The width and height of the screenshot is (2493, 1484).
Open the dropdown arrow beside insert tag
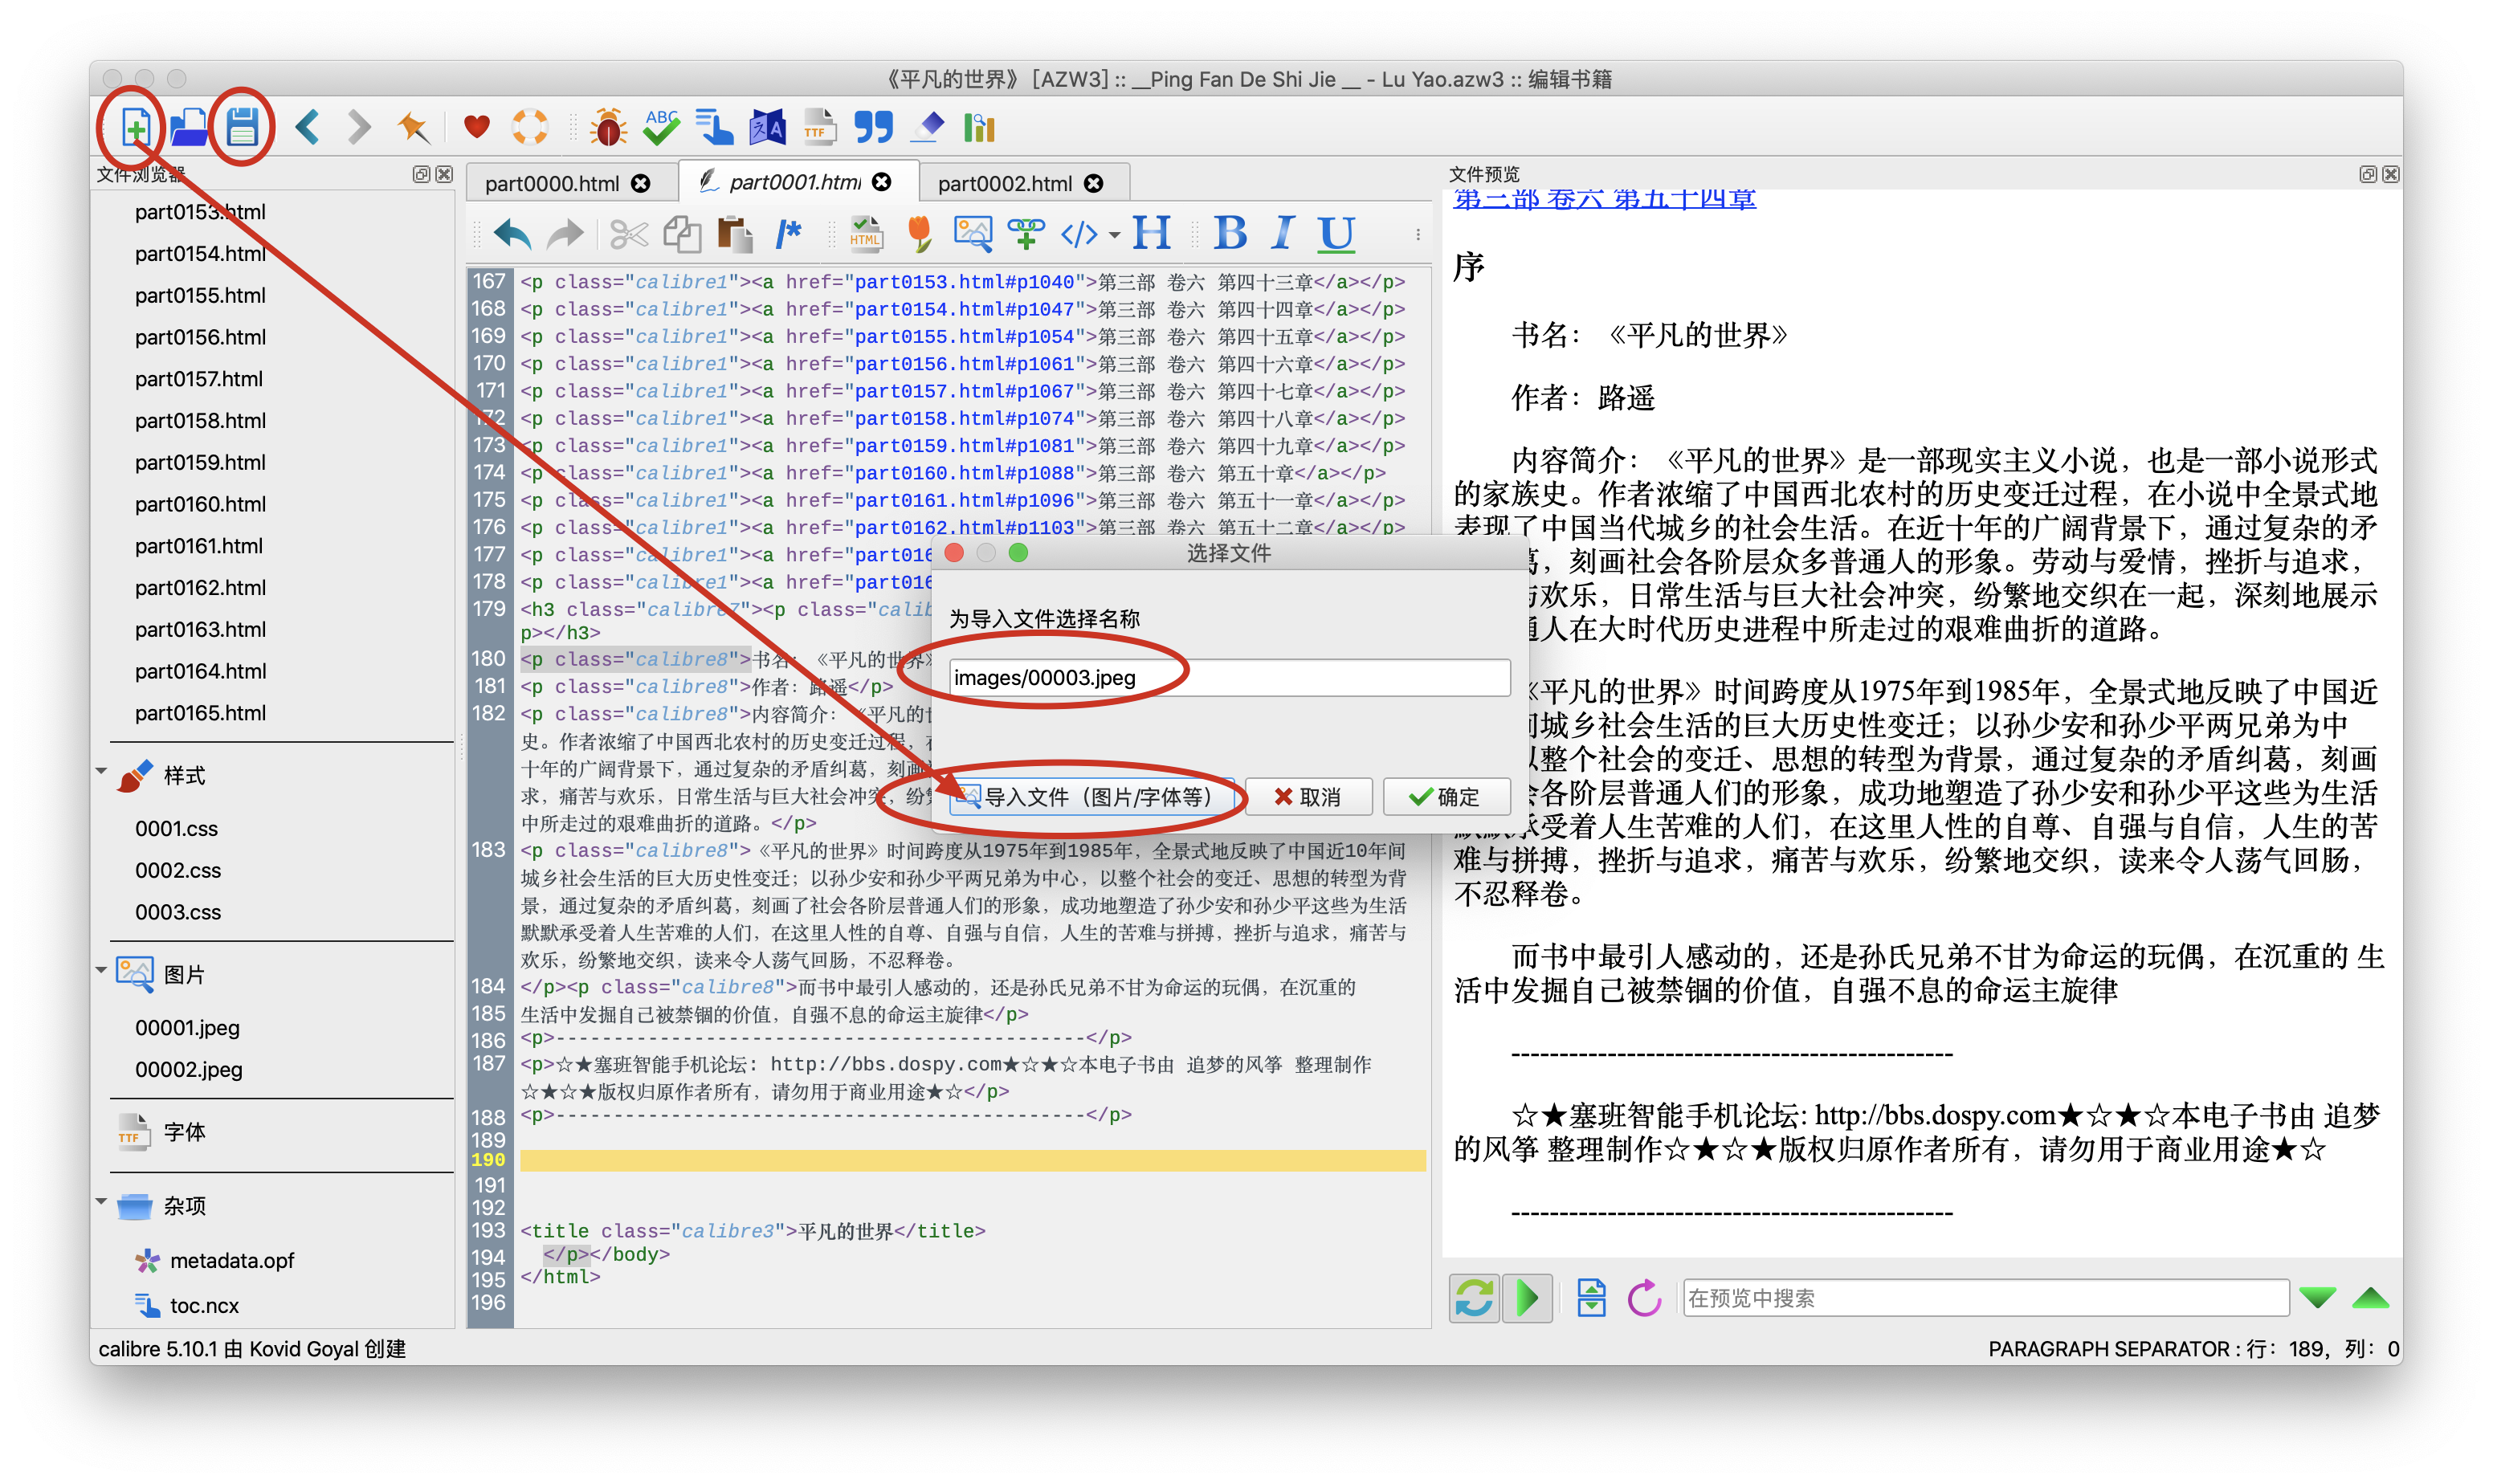click(x=1114, y=236)
